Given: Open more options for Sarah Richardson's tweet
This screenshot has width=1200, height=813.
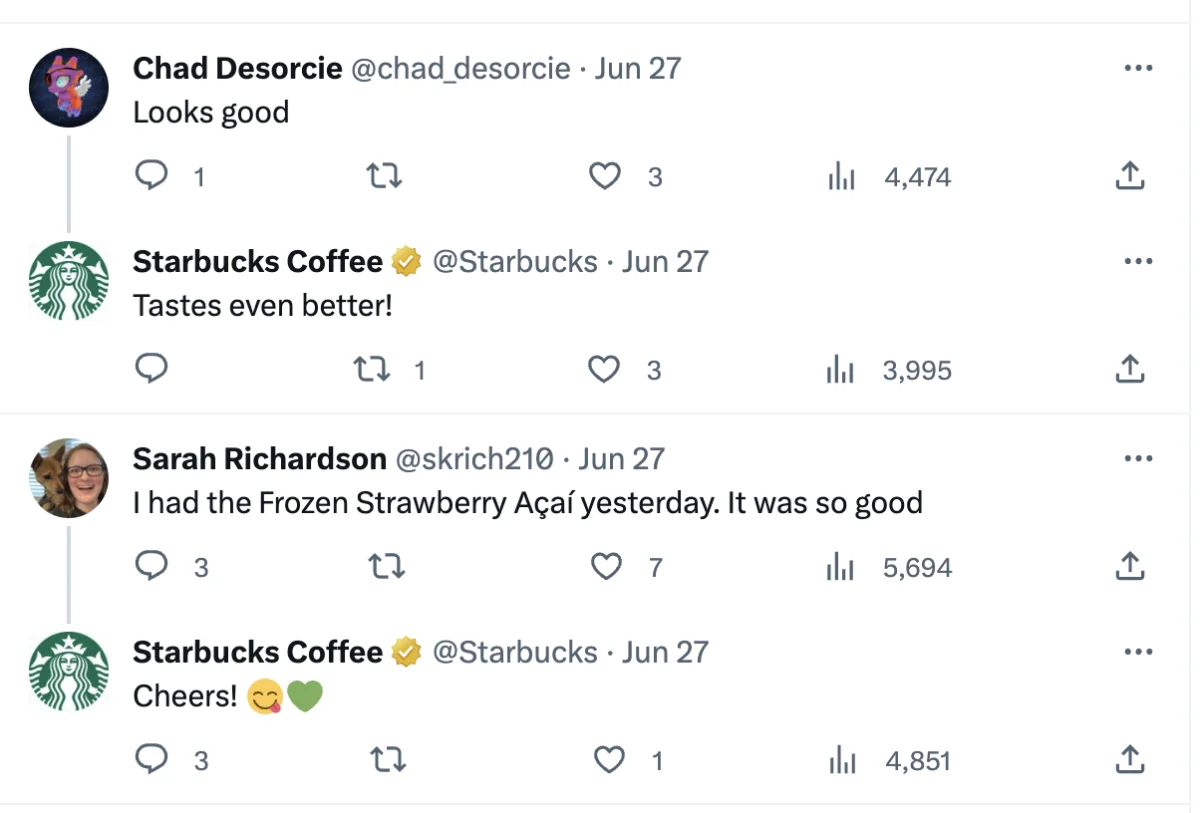Looking at the screenshot, I should point(1138,459).
